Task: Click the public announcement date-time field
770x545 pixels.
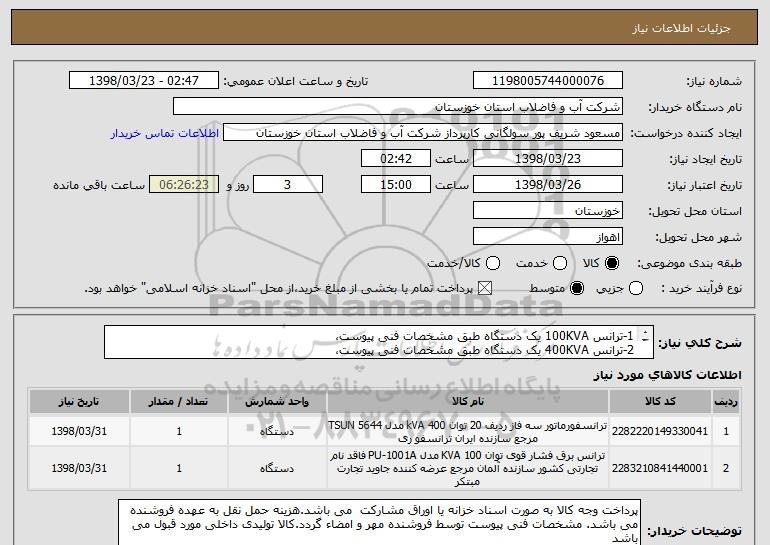Action: point(144,81)
